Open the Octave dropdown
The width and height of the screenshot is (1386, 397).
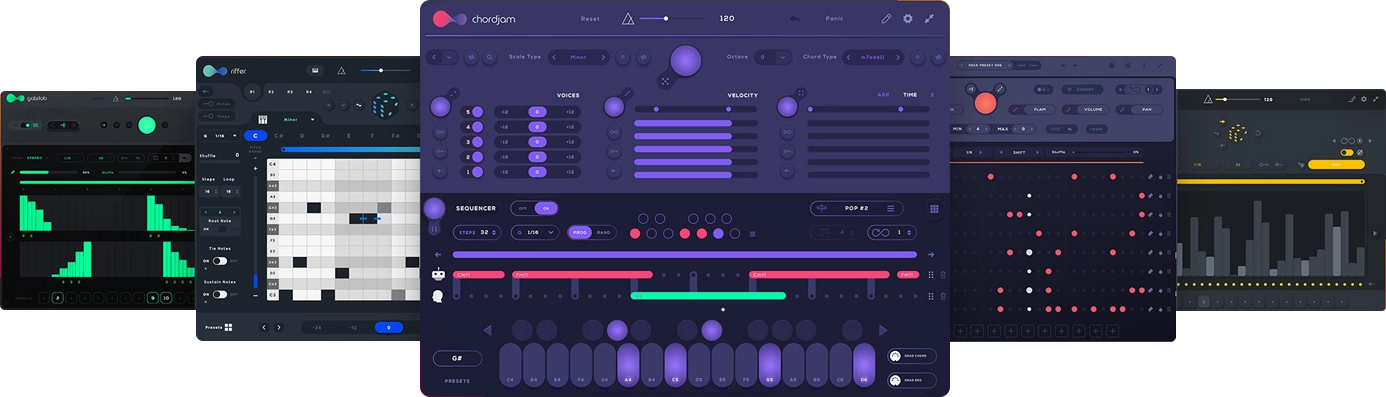(773, 57)
